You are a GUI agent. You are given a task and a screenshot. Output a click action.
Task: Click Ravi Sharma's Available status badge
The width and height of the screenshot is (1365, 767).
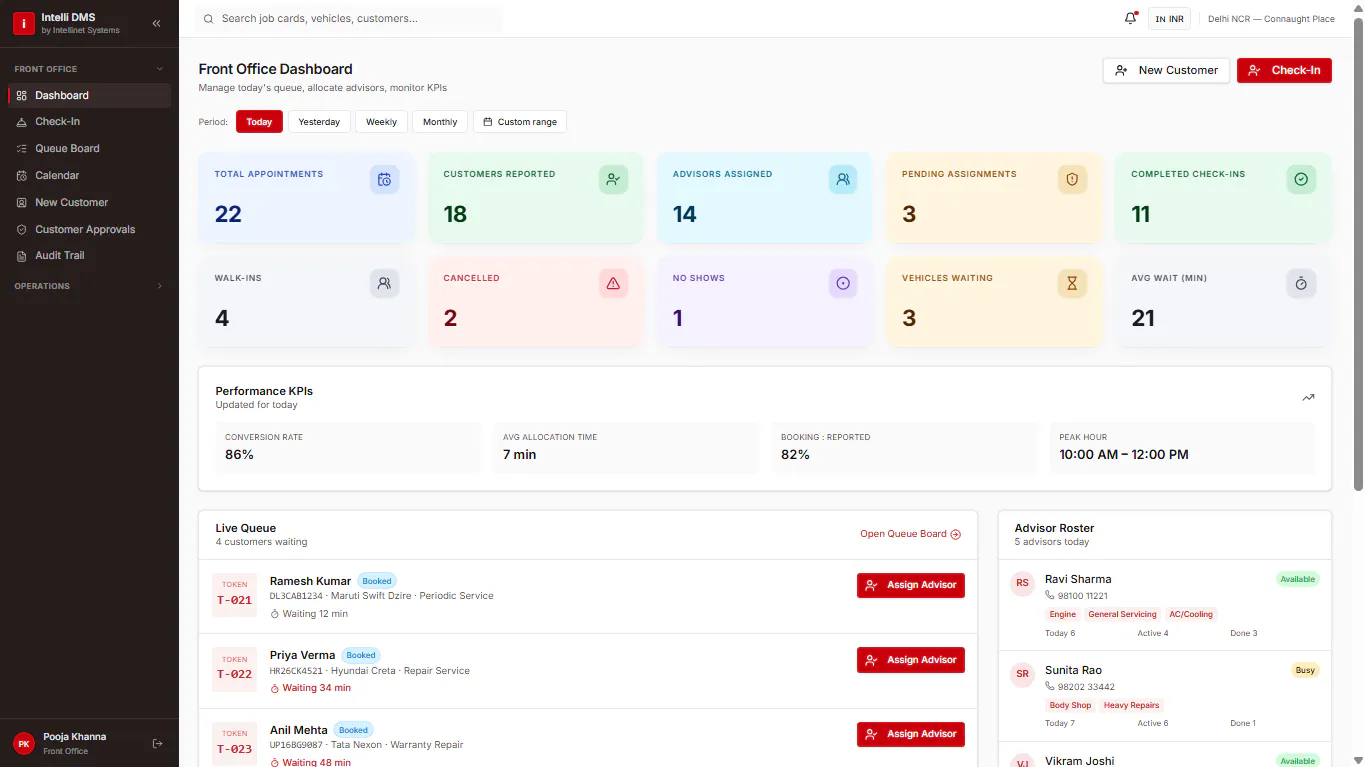(1298, 579)
